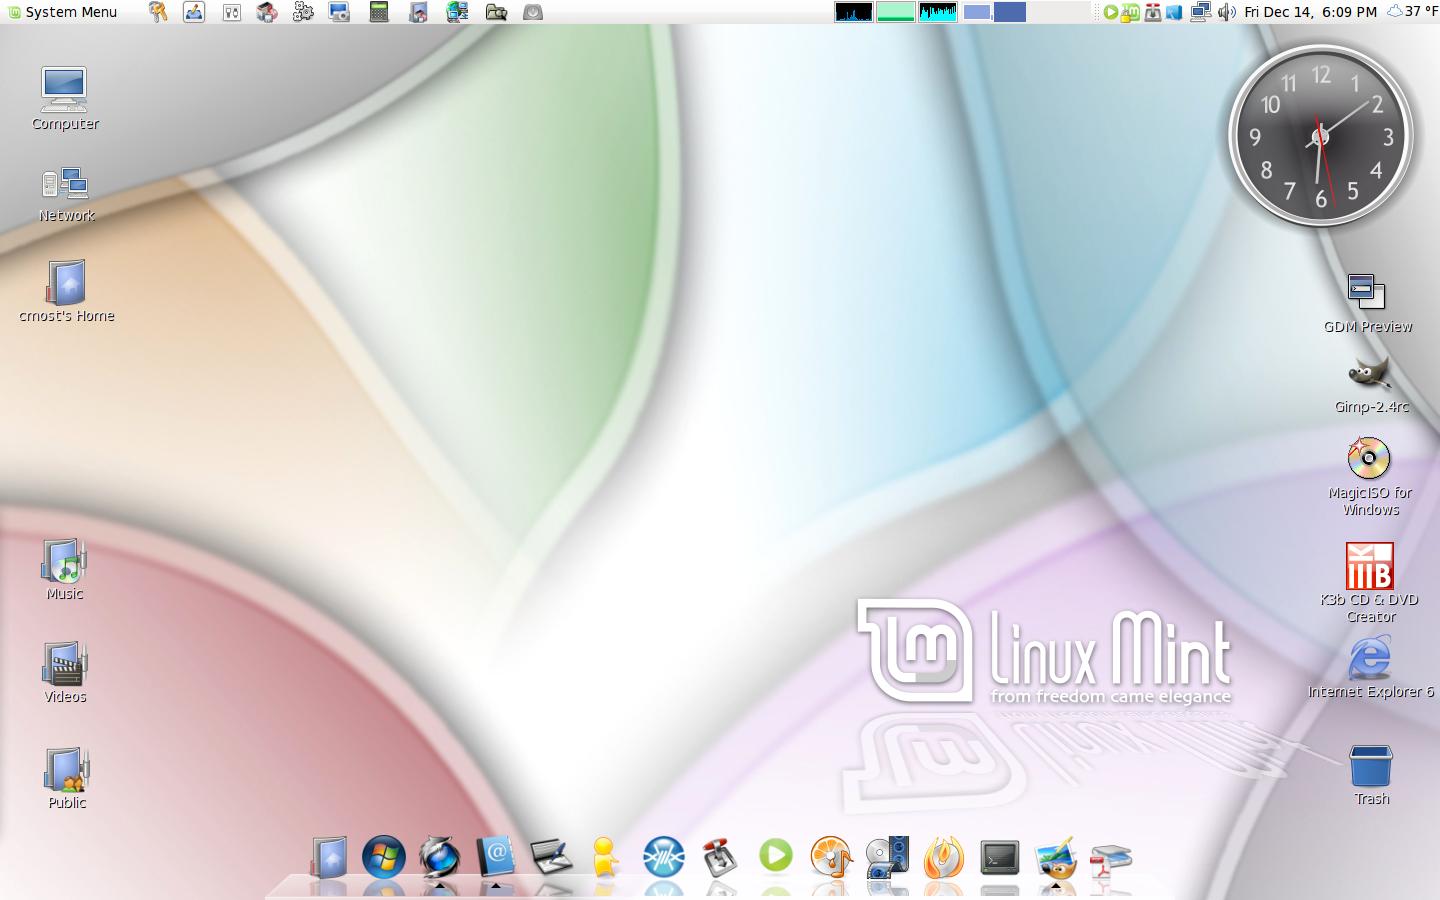Open the Trash on desktop
This screenshot has width=1440, height=900.
(1370, 775)
